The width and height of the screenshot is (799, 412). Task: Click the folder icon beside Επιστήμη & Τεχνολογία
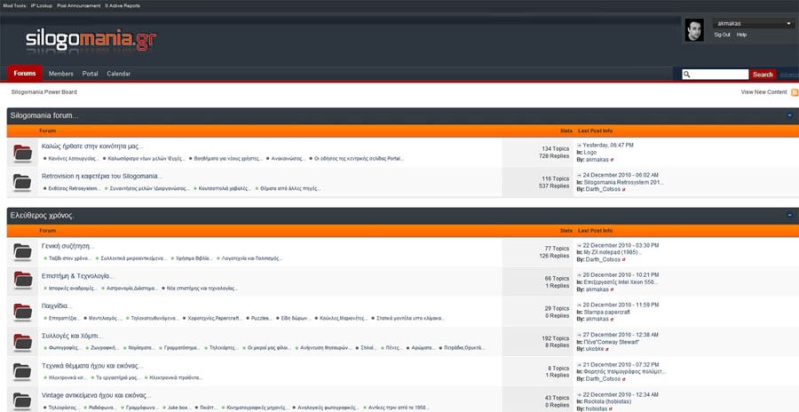pyautogui.click(x=22, y=281)
